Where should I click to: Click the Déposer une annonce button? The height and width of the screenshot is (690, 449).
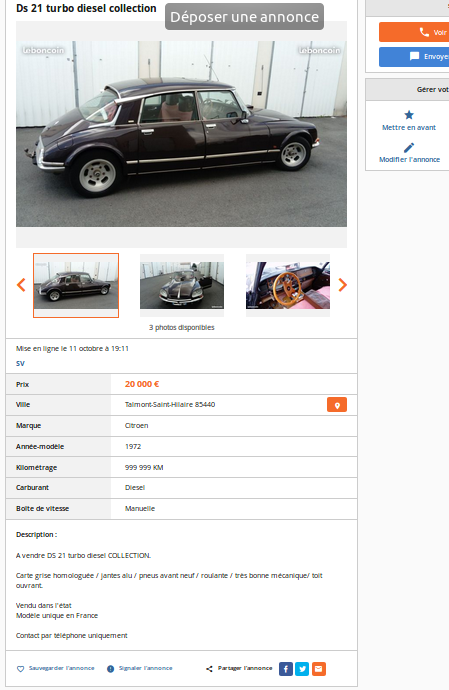[244, 17]
